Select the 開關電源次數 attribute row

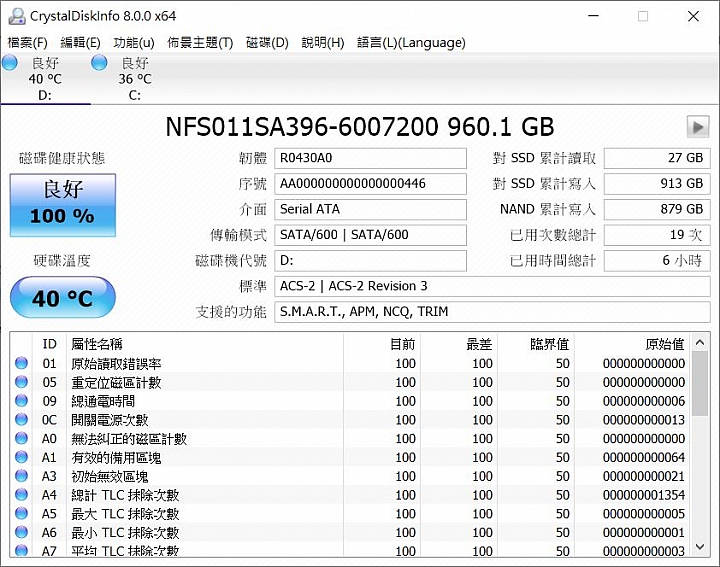click(x=350, y=420)
